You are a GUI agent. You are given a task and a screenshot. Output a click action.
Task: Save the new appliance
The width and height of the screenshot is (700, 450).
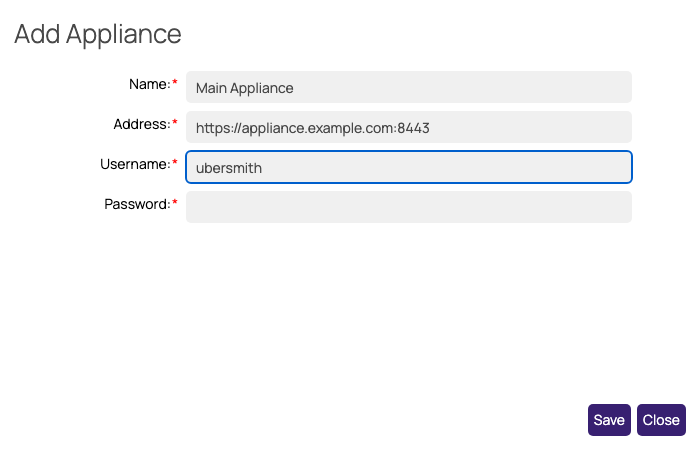click(x=609, y=420)
